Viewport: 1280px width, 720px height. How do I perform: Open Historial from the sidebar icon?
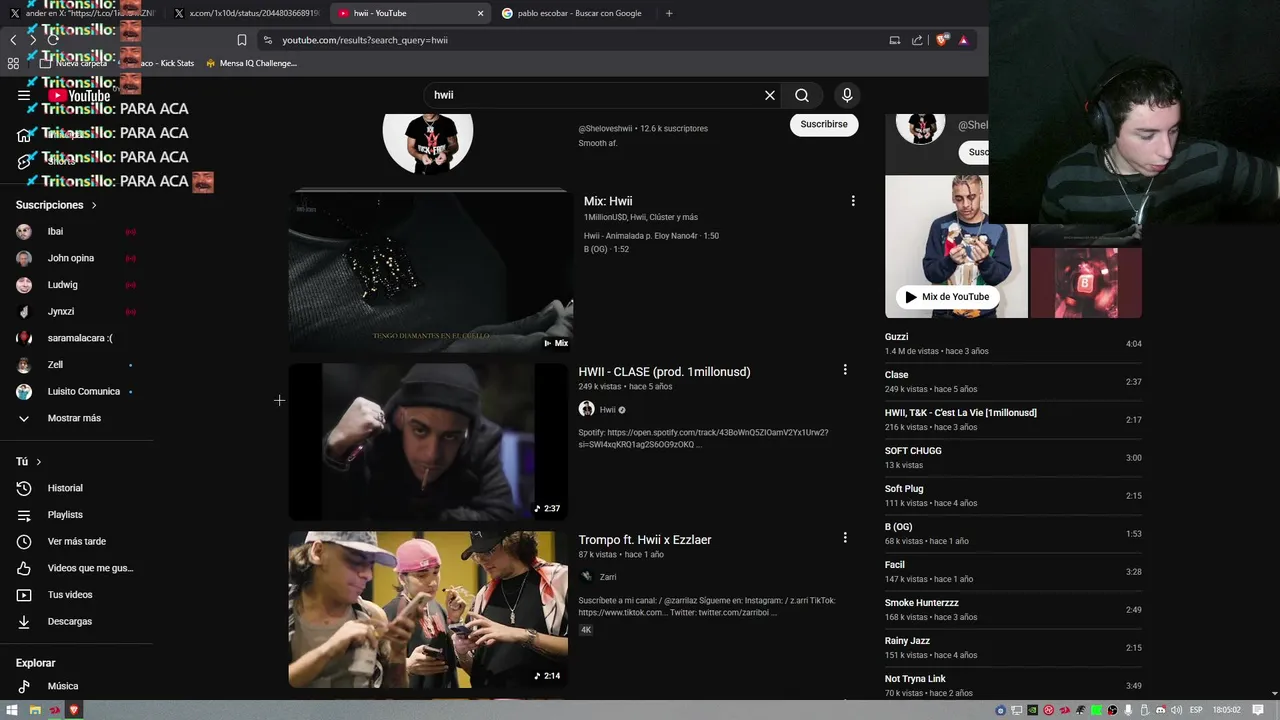pyautogui.click(x=24, y=488)
